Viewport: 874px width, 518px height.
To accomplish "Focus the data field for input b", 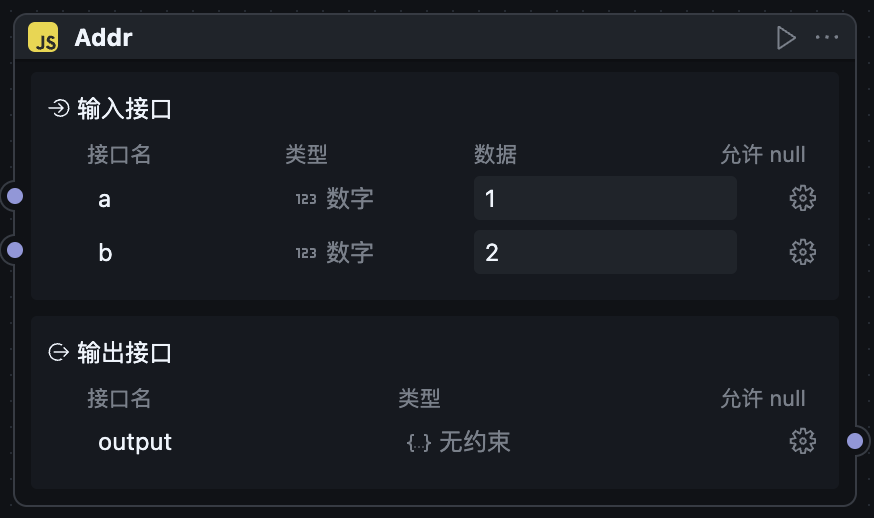I will point(605,252).
